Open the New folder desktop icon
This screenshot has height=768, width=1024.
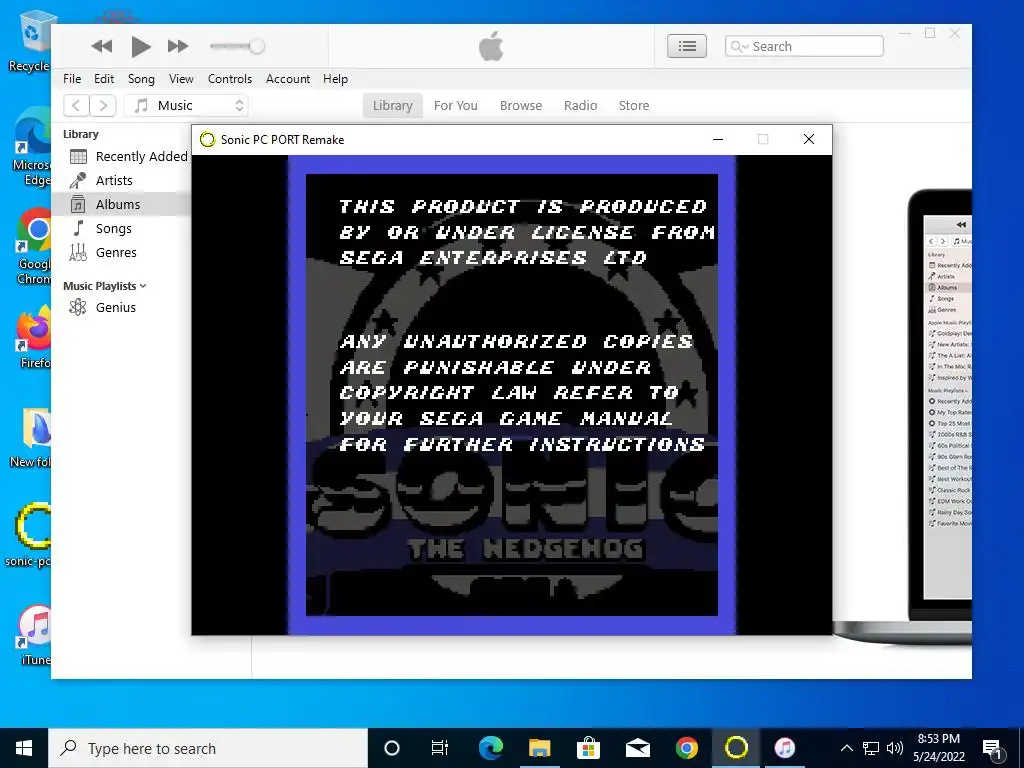(31, 438)
